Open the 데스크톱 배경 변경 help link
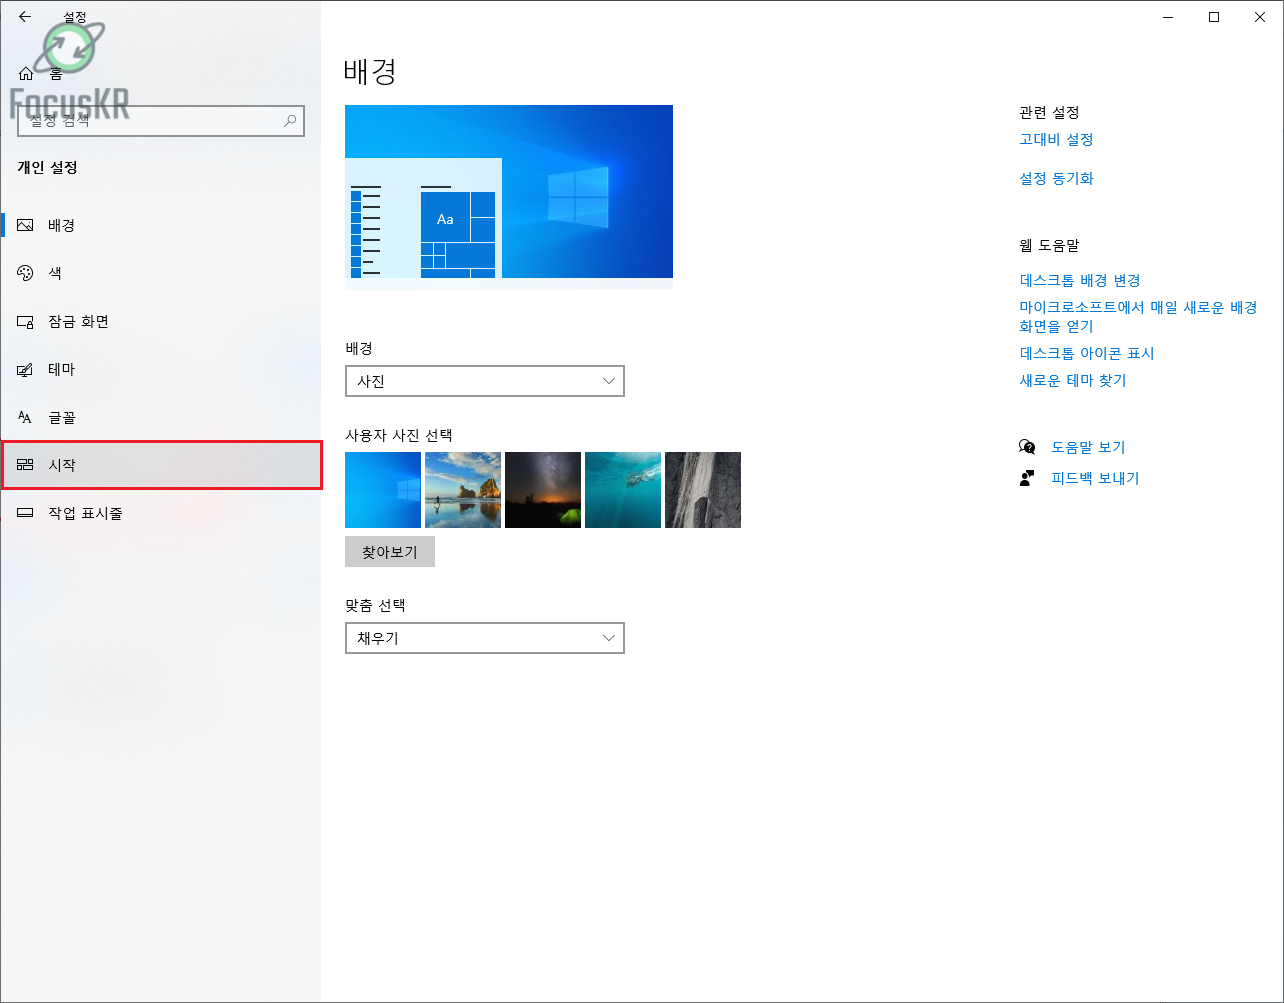The width and height of the screenshot is (1284, 1003). click(x=1080, y=281)
